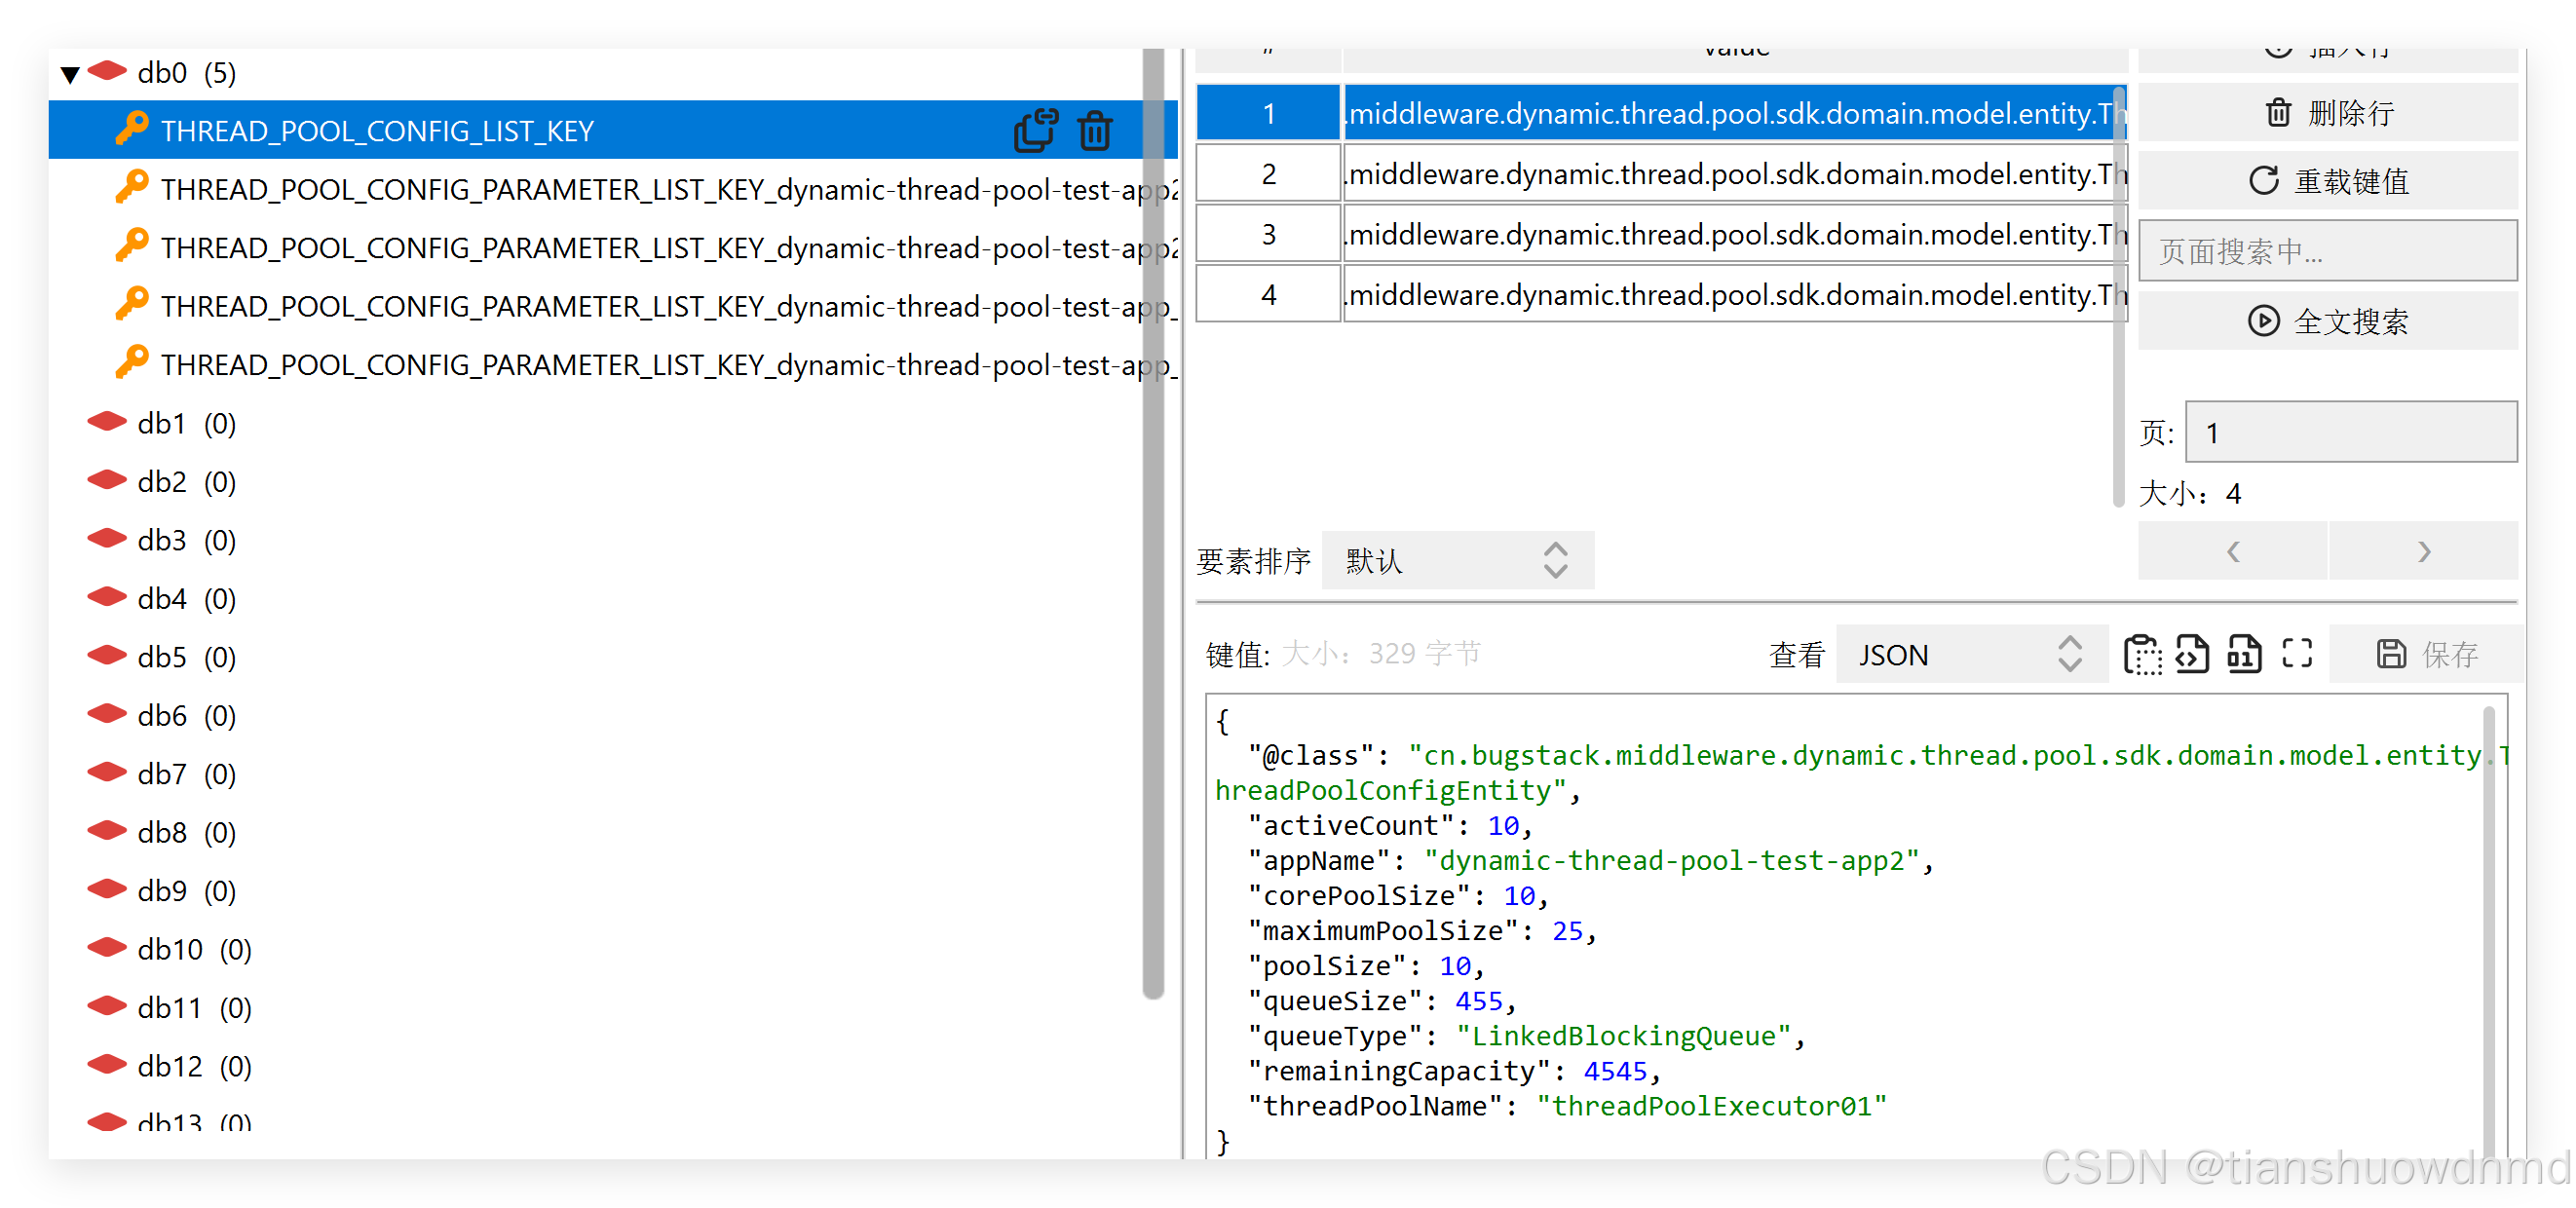Select the db5 database
The image size is (2576, 1208).
(x=162, y=657)
